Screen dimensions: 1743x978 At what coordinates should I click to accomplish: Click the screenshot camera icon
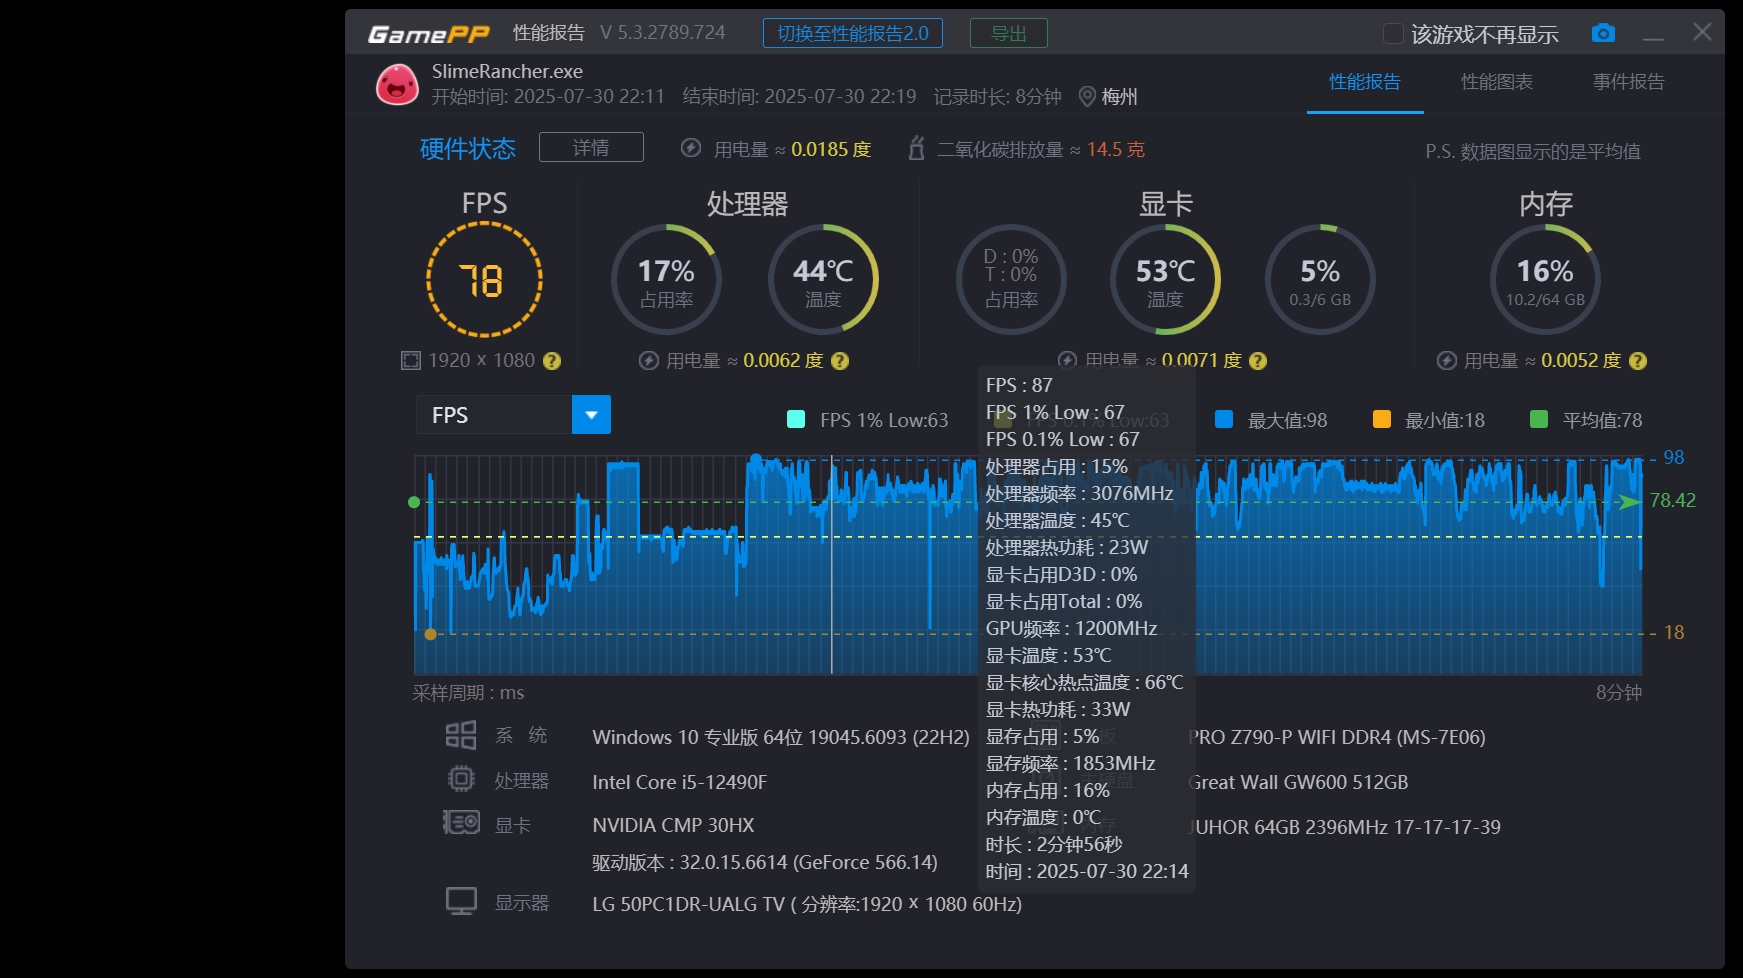coord(1603,33)
